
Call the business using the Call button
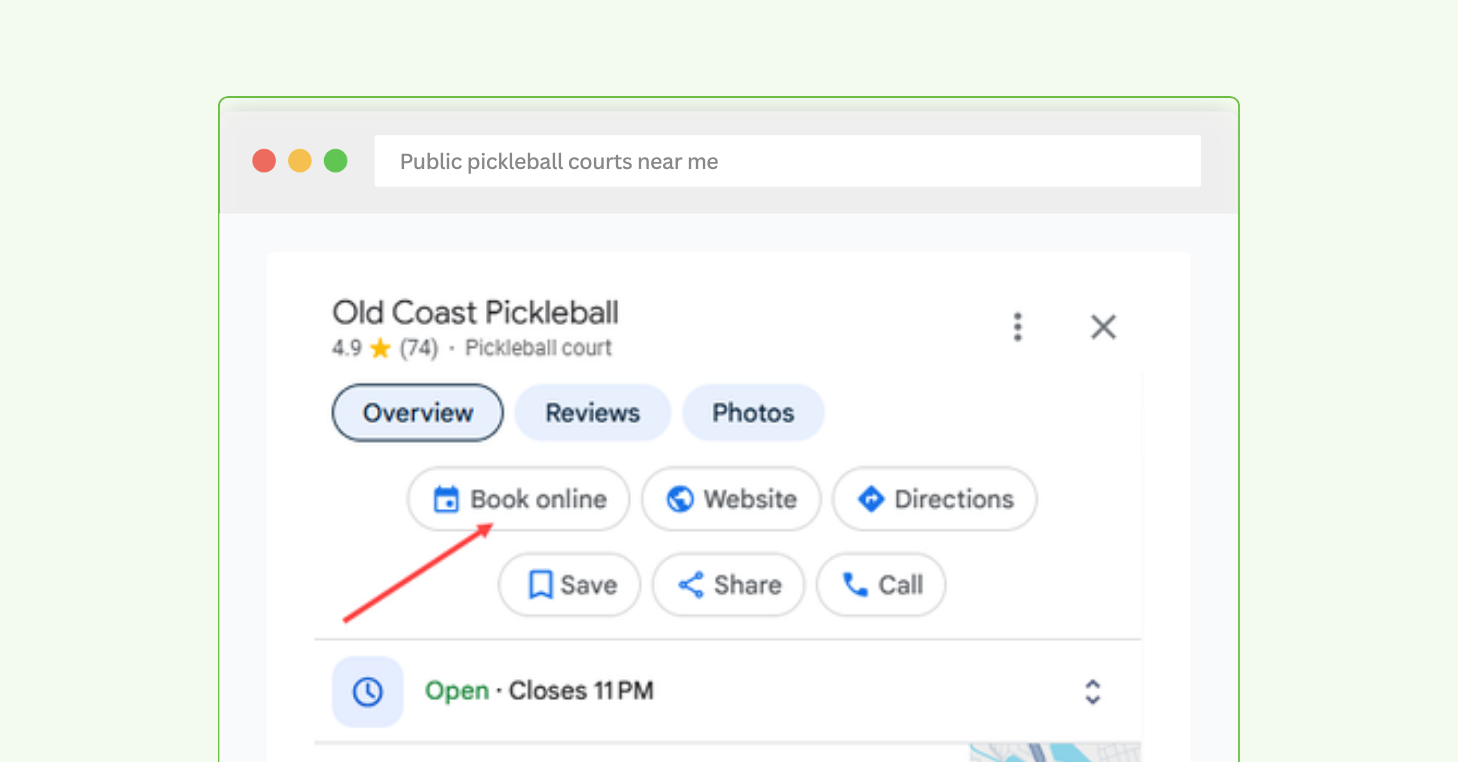(x=881, y=585)
